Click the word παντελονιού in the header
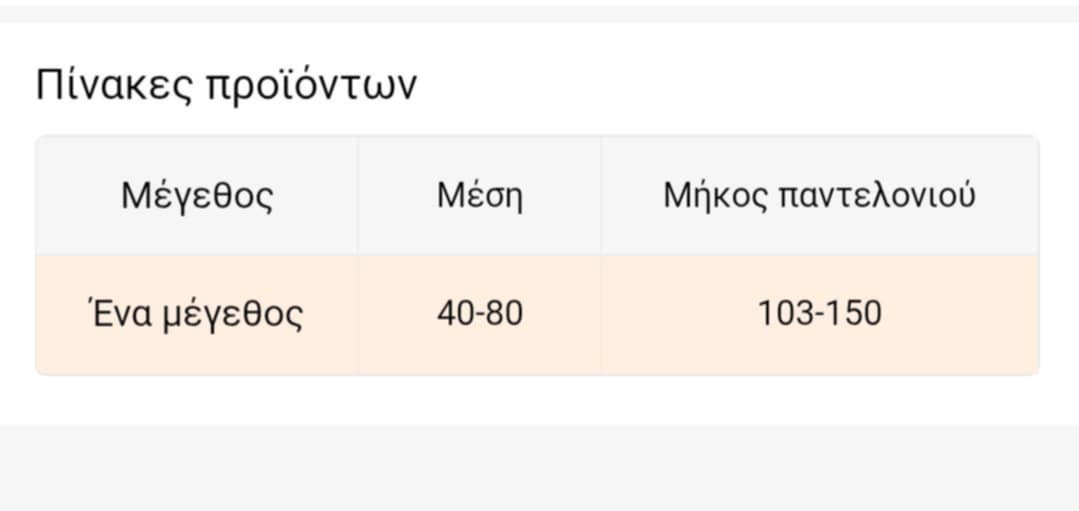The width and height of the screenshot is (1079, 511). [875, 195]
